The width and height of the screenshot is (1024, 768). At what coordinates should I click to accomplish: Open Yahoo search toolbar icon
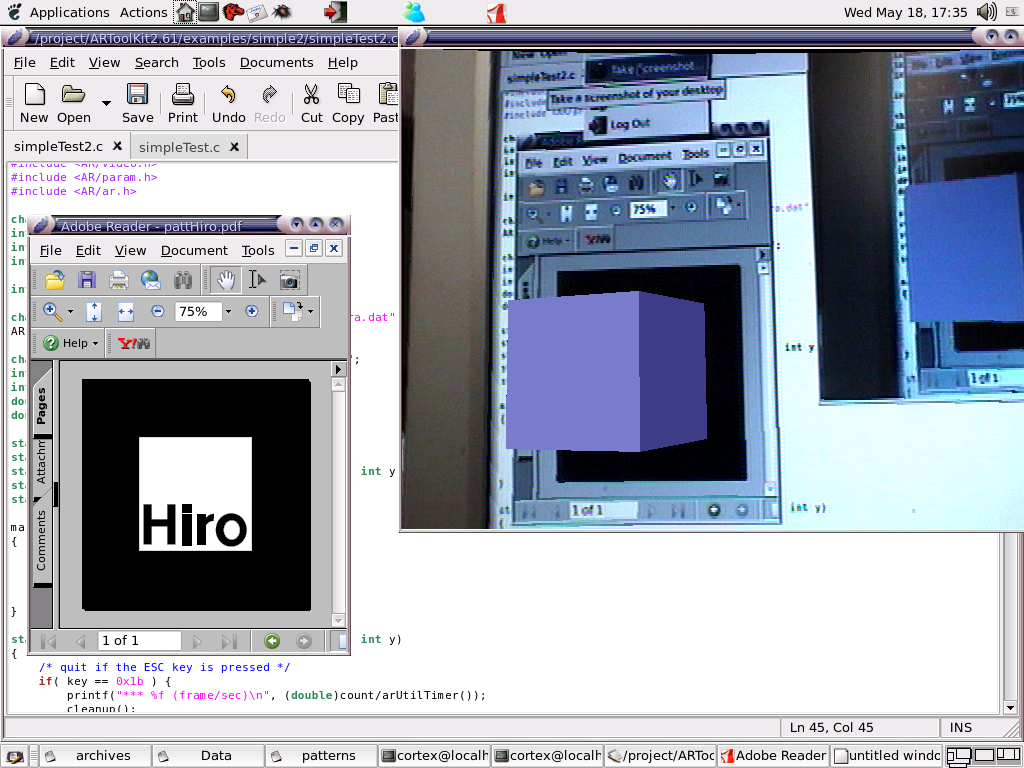tap(134, 343)
